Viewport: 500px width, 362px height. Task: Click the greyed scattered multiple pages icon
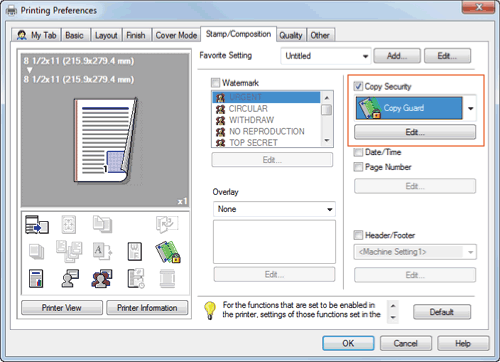click(69, 251)
